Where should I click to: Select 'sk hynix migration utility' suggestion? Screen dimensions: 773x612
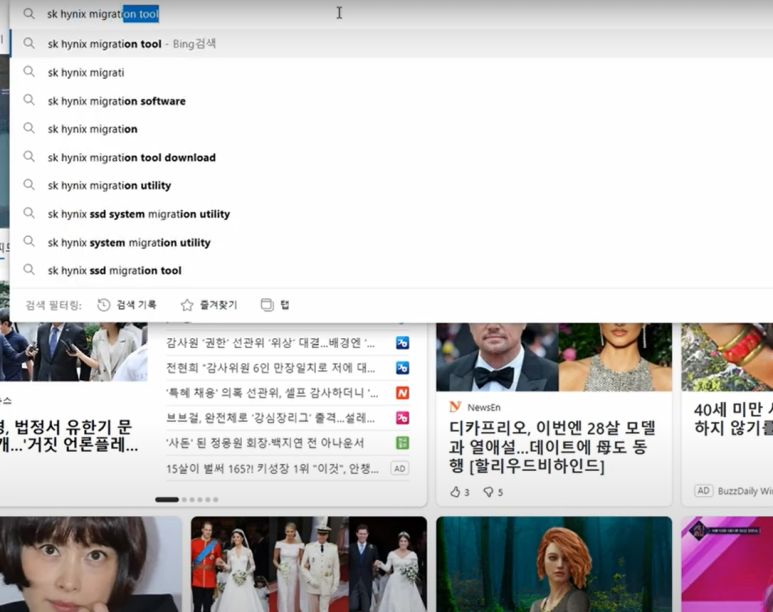pyautogui.click(x=391, y=186)
